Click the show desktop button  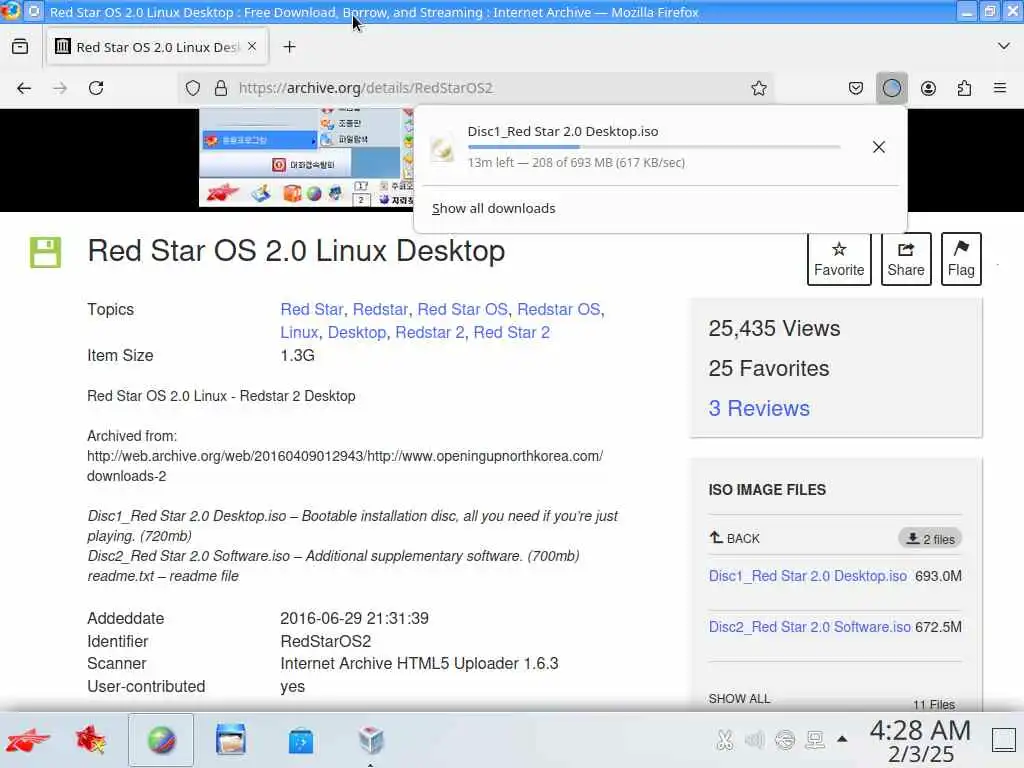pos(1004,740)
